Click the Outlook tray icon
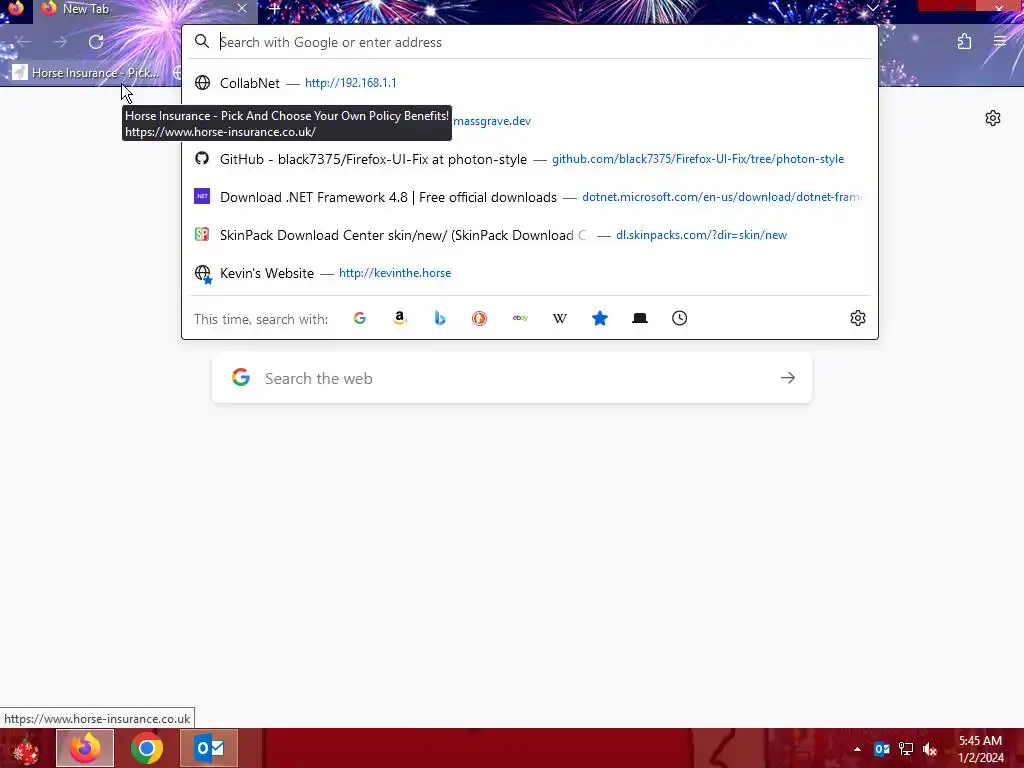1024x768 pixels. tap(882, 749)
